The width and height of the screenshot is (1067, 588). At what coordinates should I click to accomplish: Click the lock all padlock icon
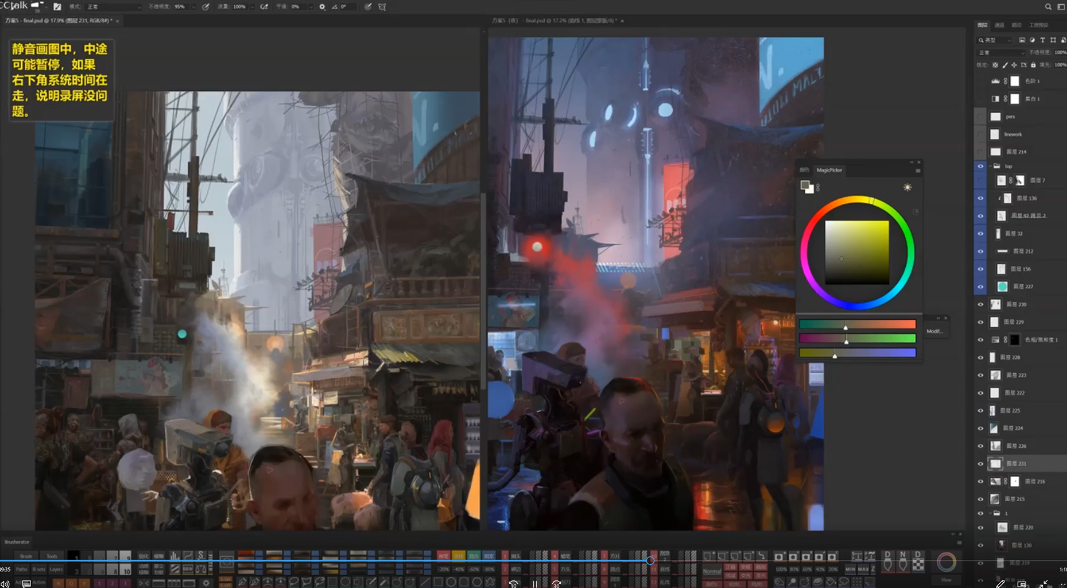[1033, 65]
